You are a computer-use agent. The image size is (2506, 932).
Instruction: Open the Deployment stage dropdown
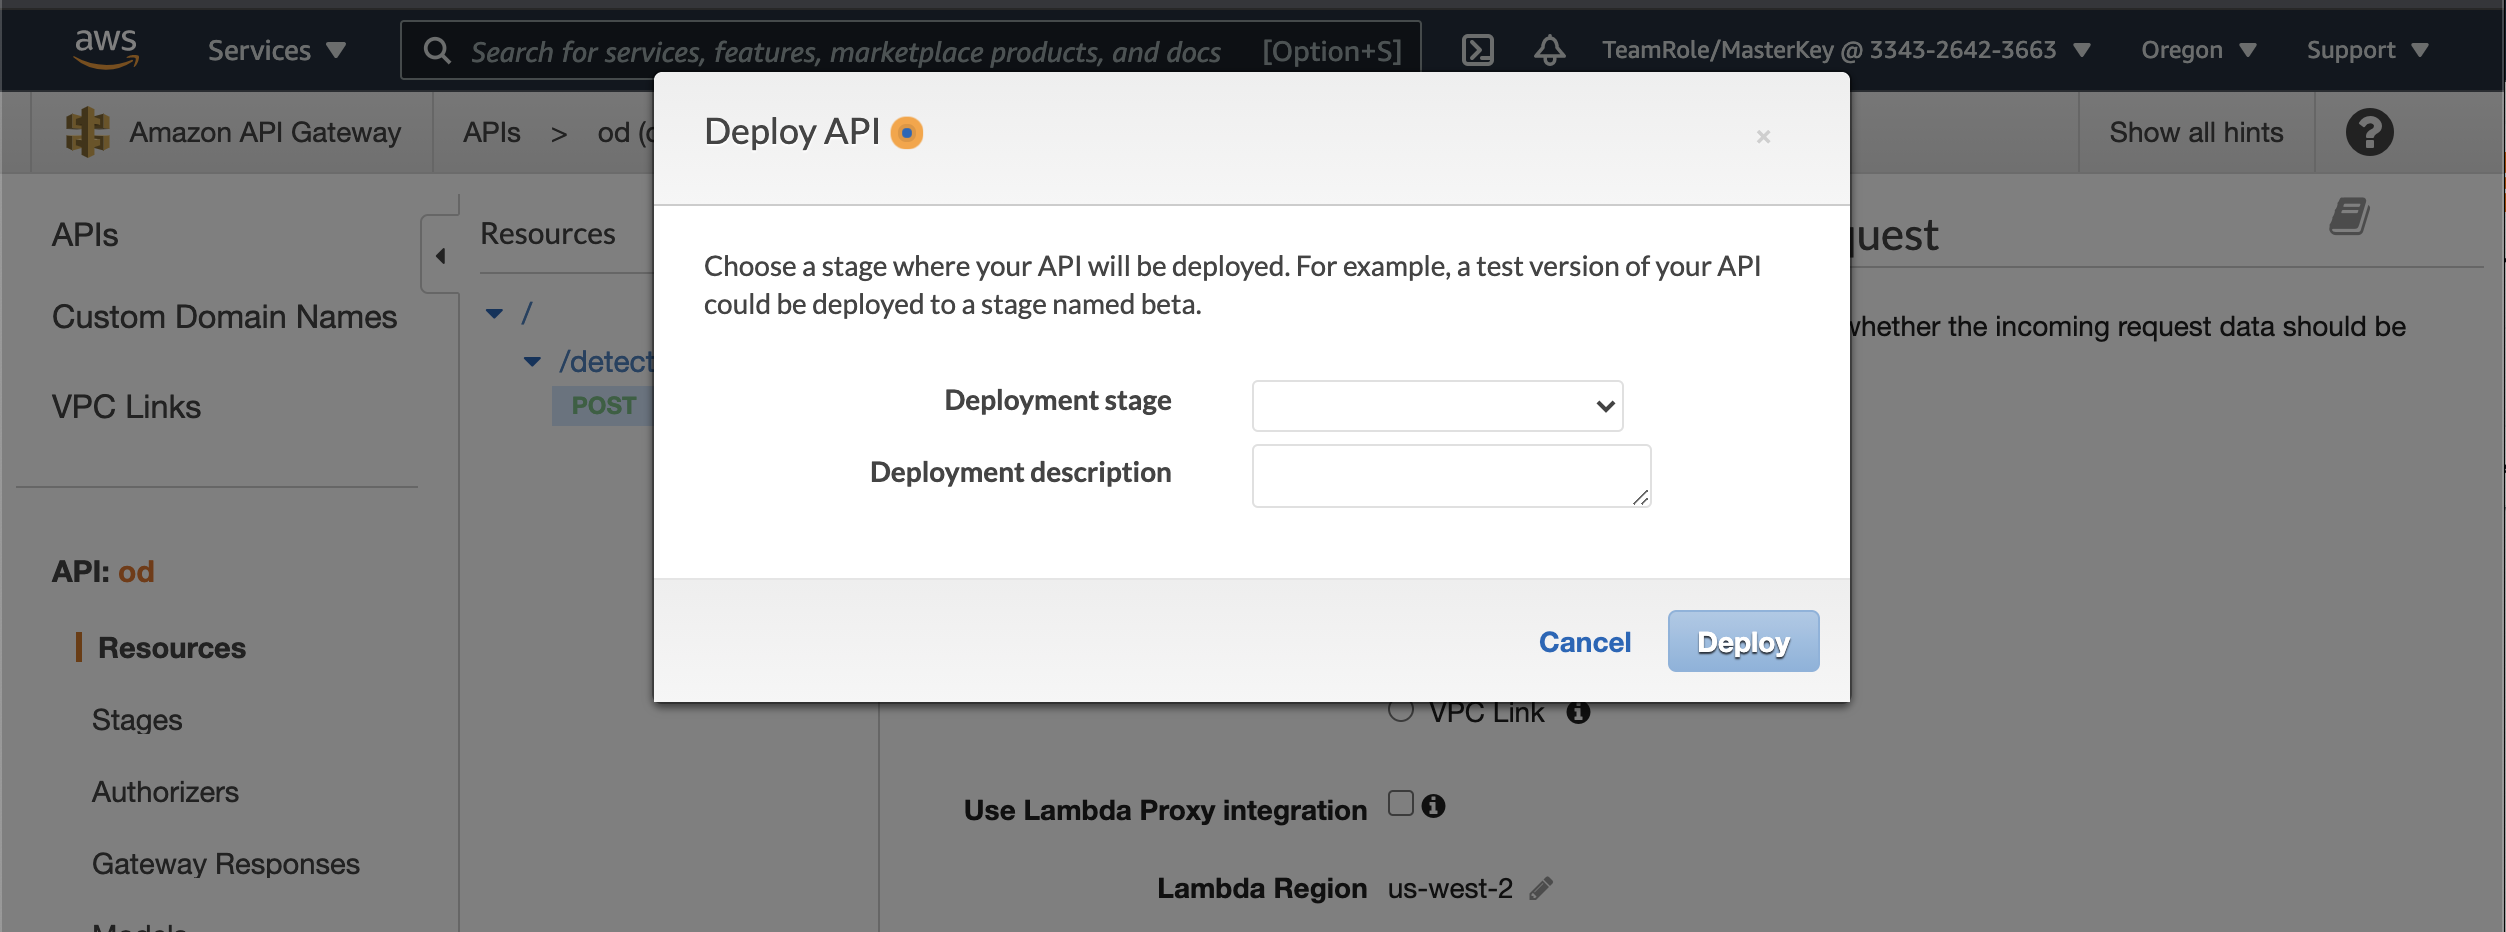[1437, 405]
